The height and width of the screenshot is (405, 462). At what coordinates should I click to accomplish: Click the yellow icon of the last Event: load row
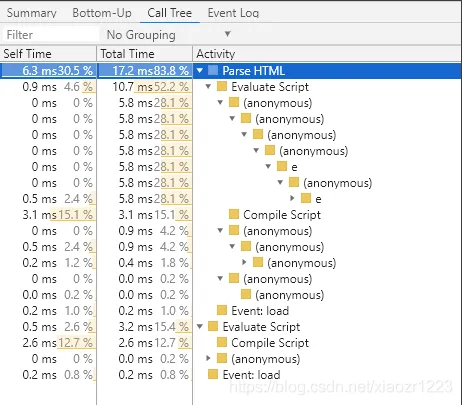pyautogui.click(x=213, y=374)
